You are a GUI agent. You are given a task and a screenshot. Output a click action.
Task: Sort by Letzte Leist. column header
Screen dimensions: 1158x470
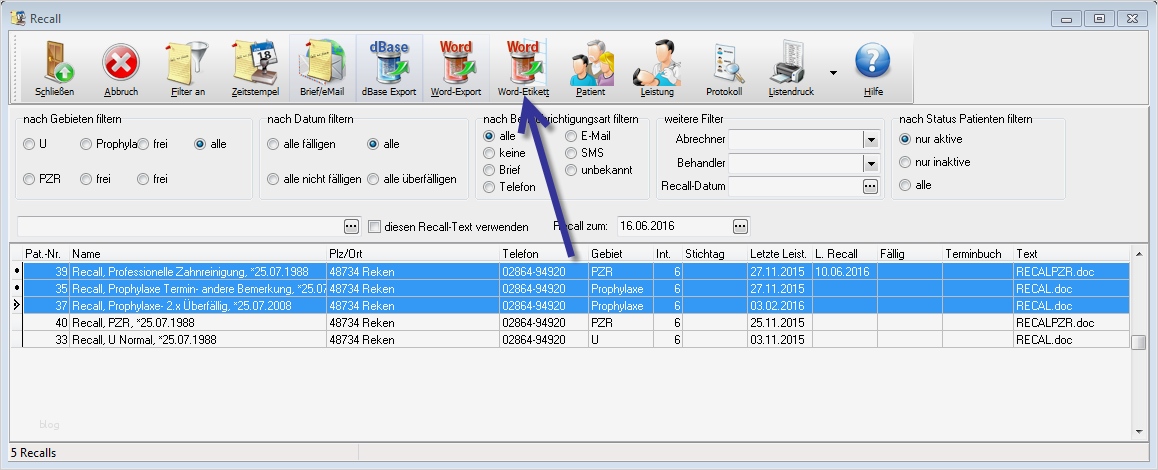[x=780, y=253]
